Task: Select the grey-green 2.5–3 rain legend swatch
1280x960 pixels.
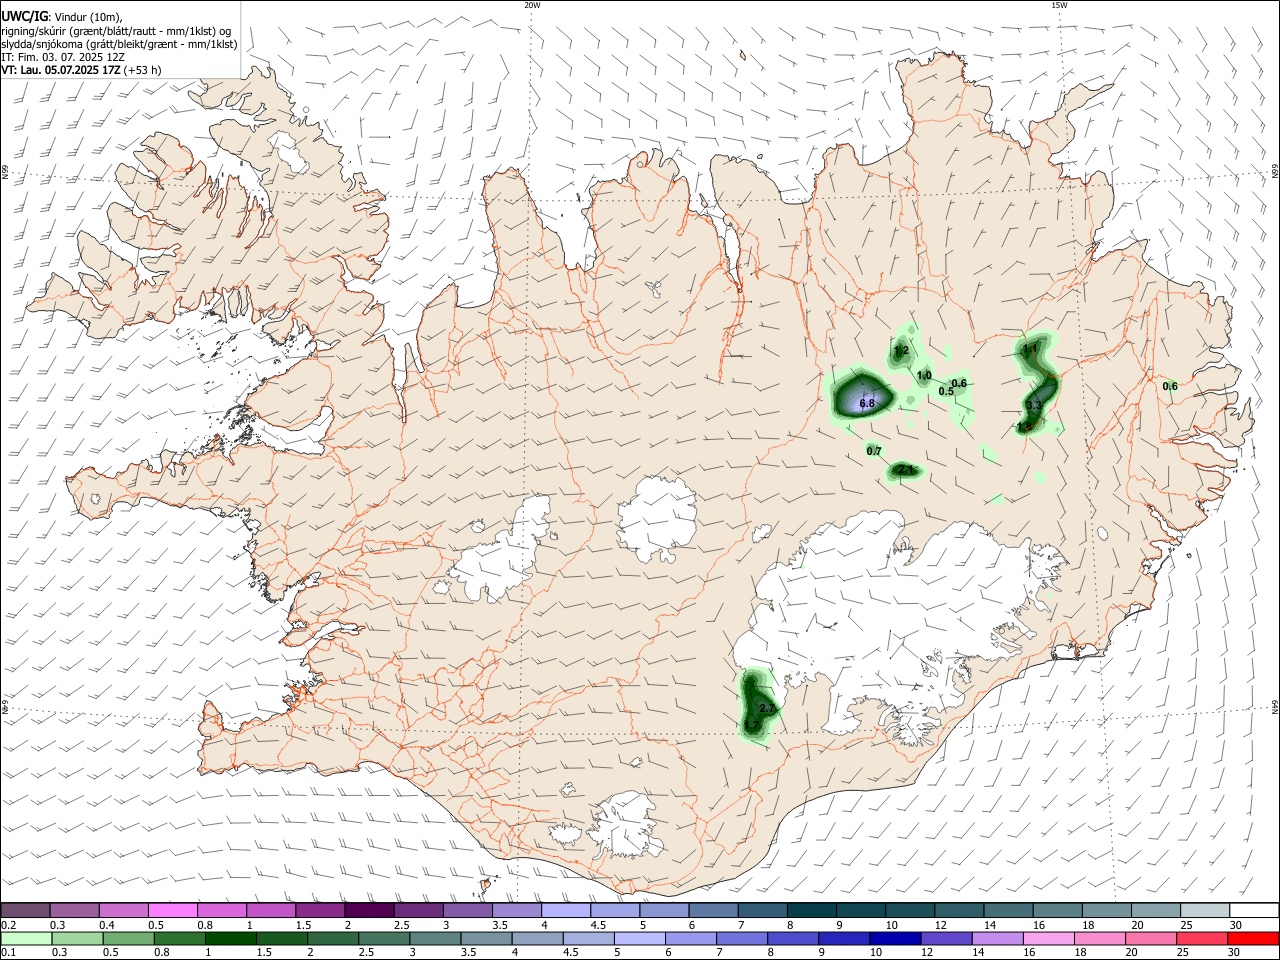Action: [385, 938]
